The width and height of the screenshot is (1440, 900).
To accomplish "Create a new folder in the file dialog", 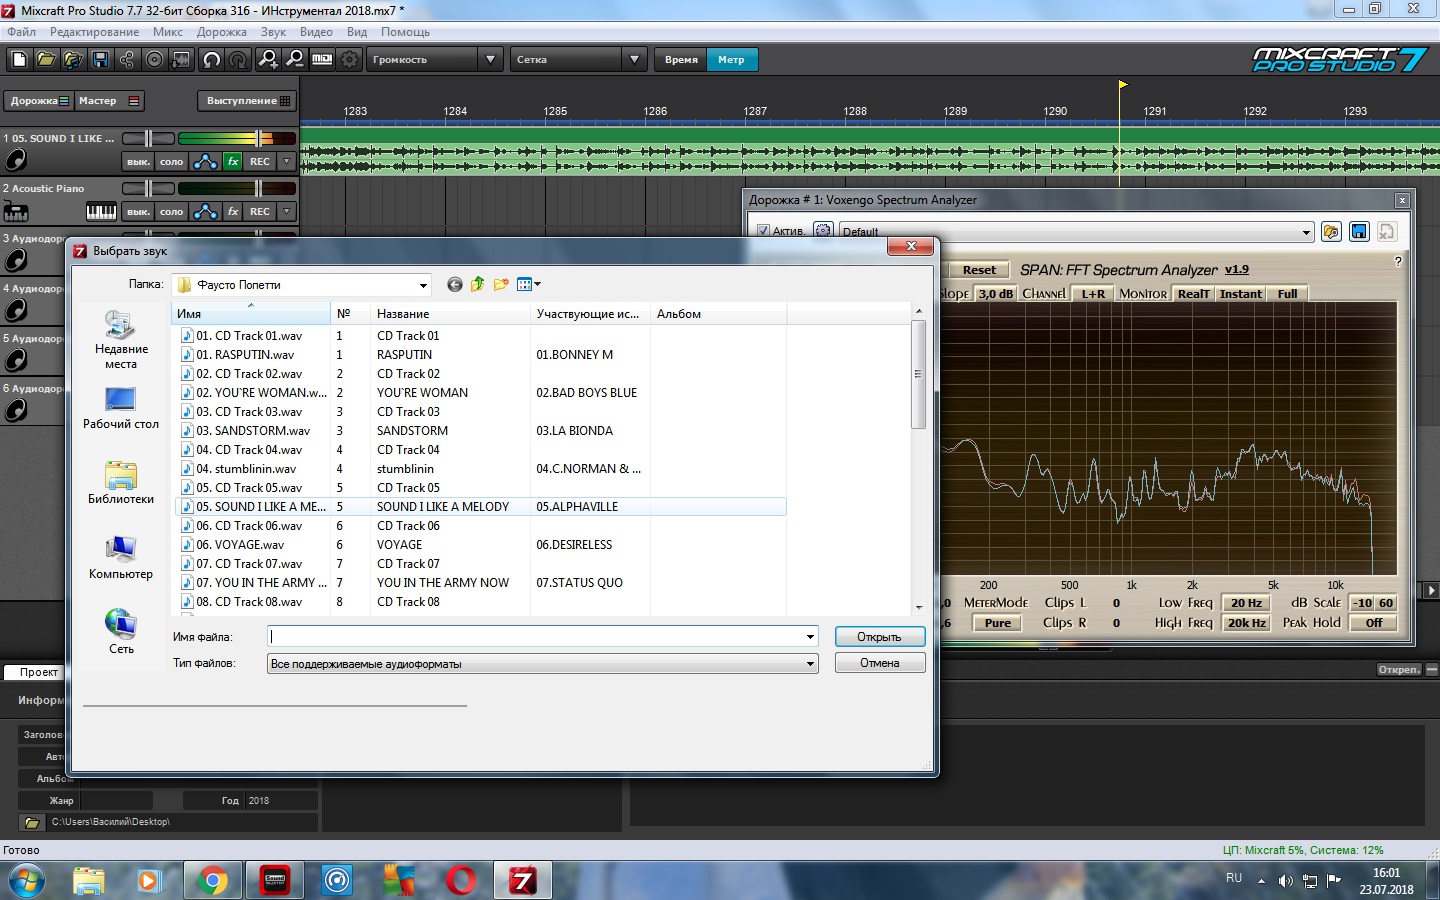I will tap(501, 285).
